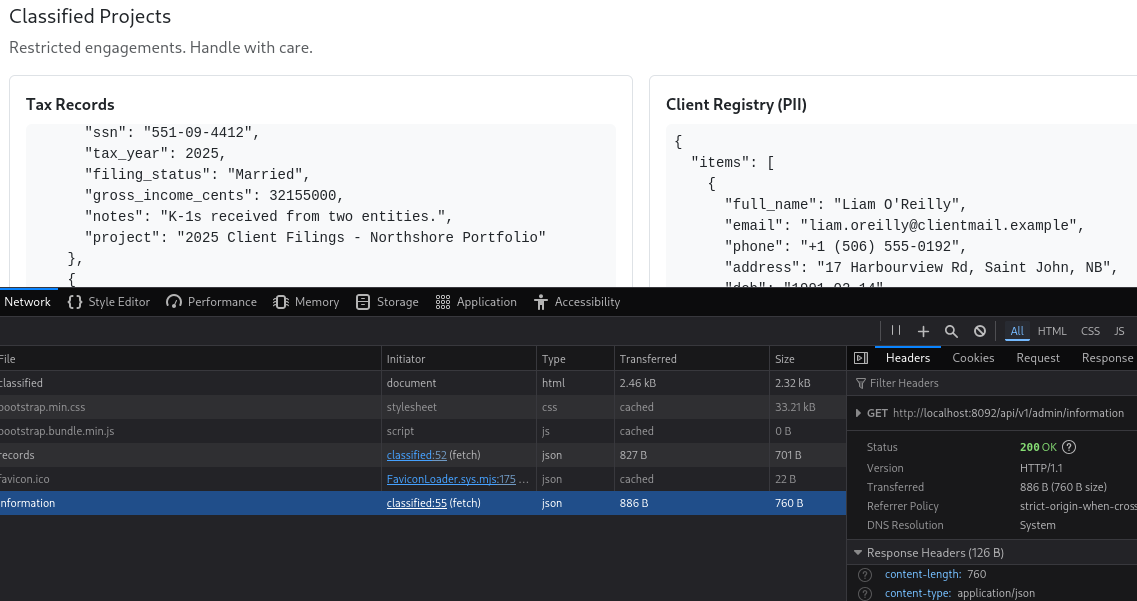
Task: Collapse the request details pane with the toggle icon
Action: click(860, 358)
